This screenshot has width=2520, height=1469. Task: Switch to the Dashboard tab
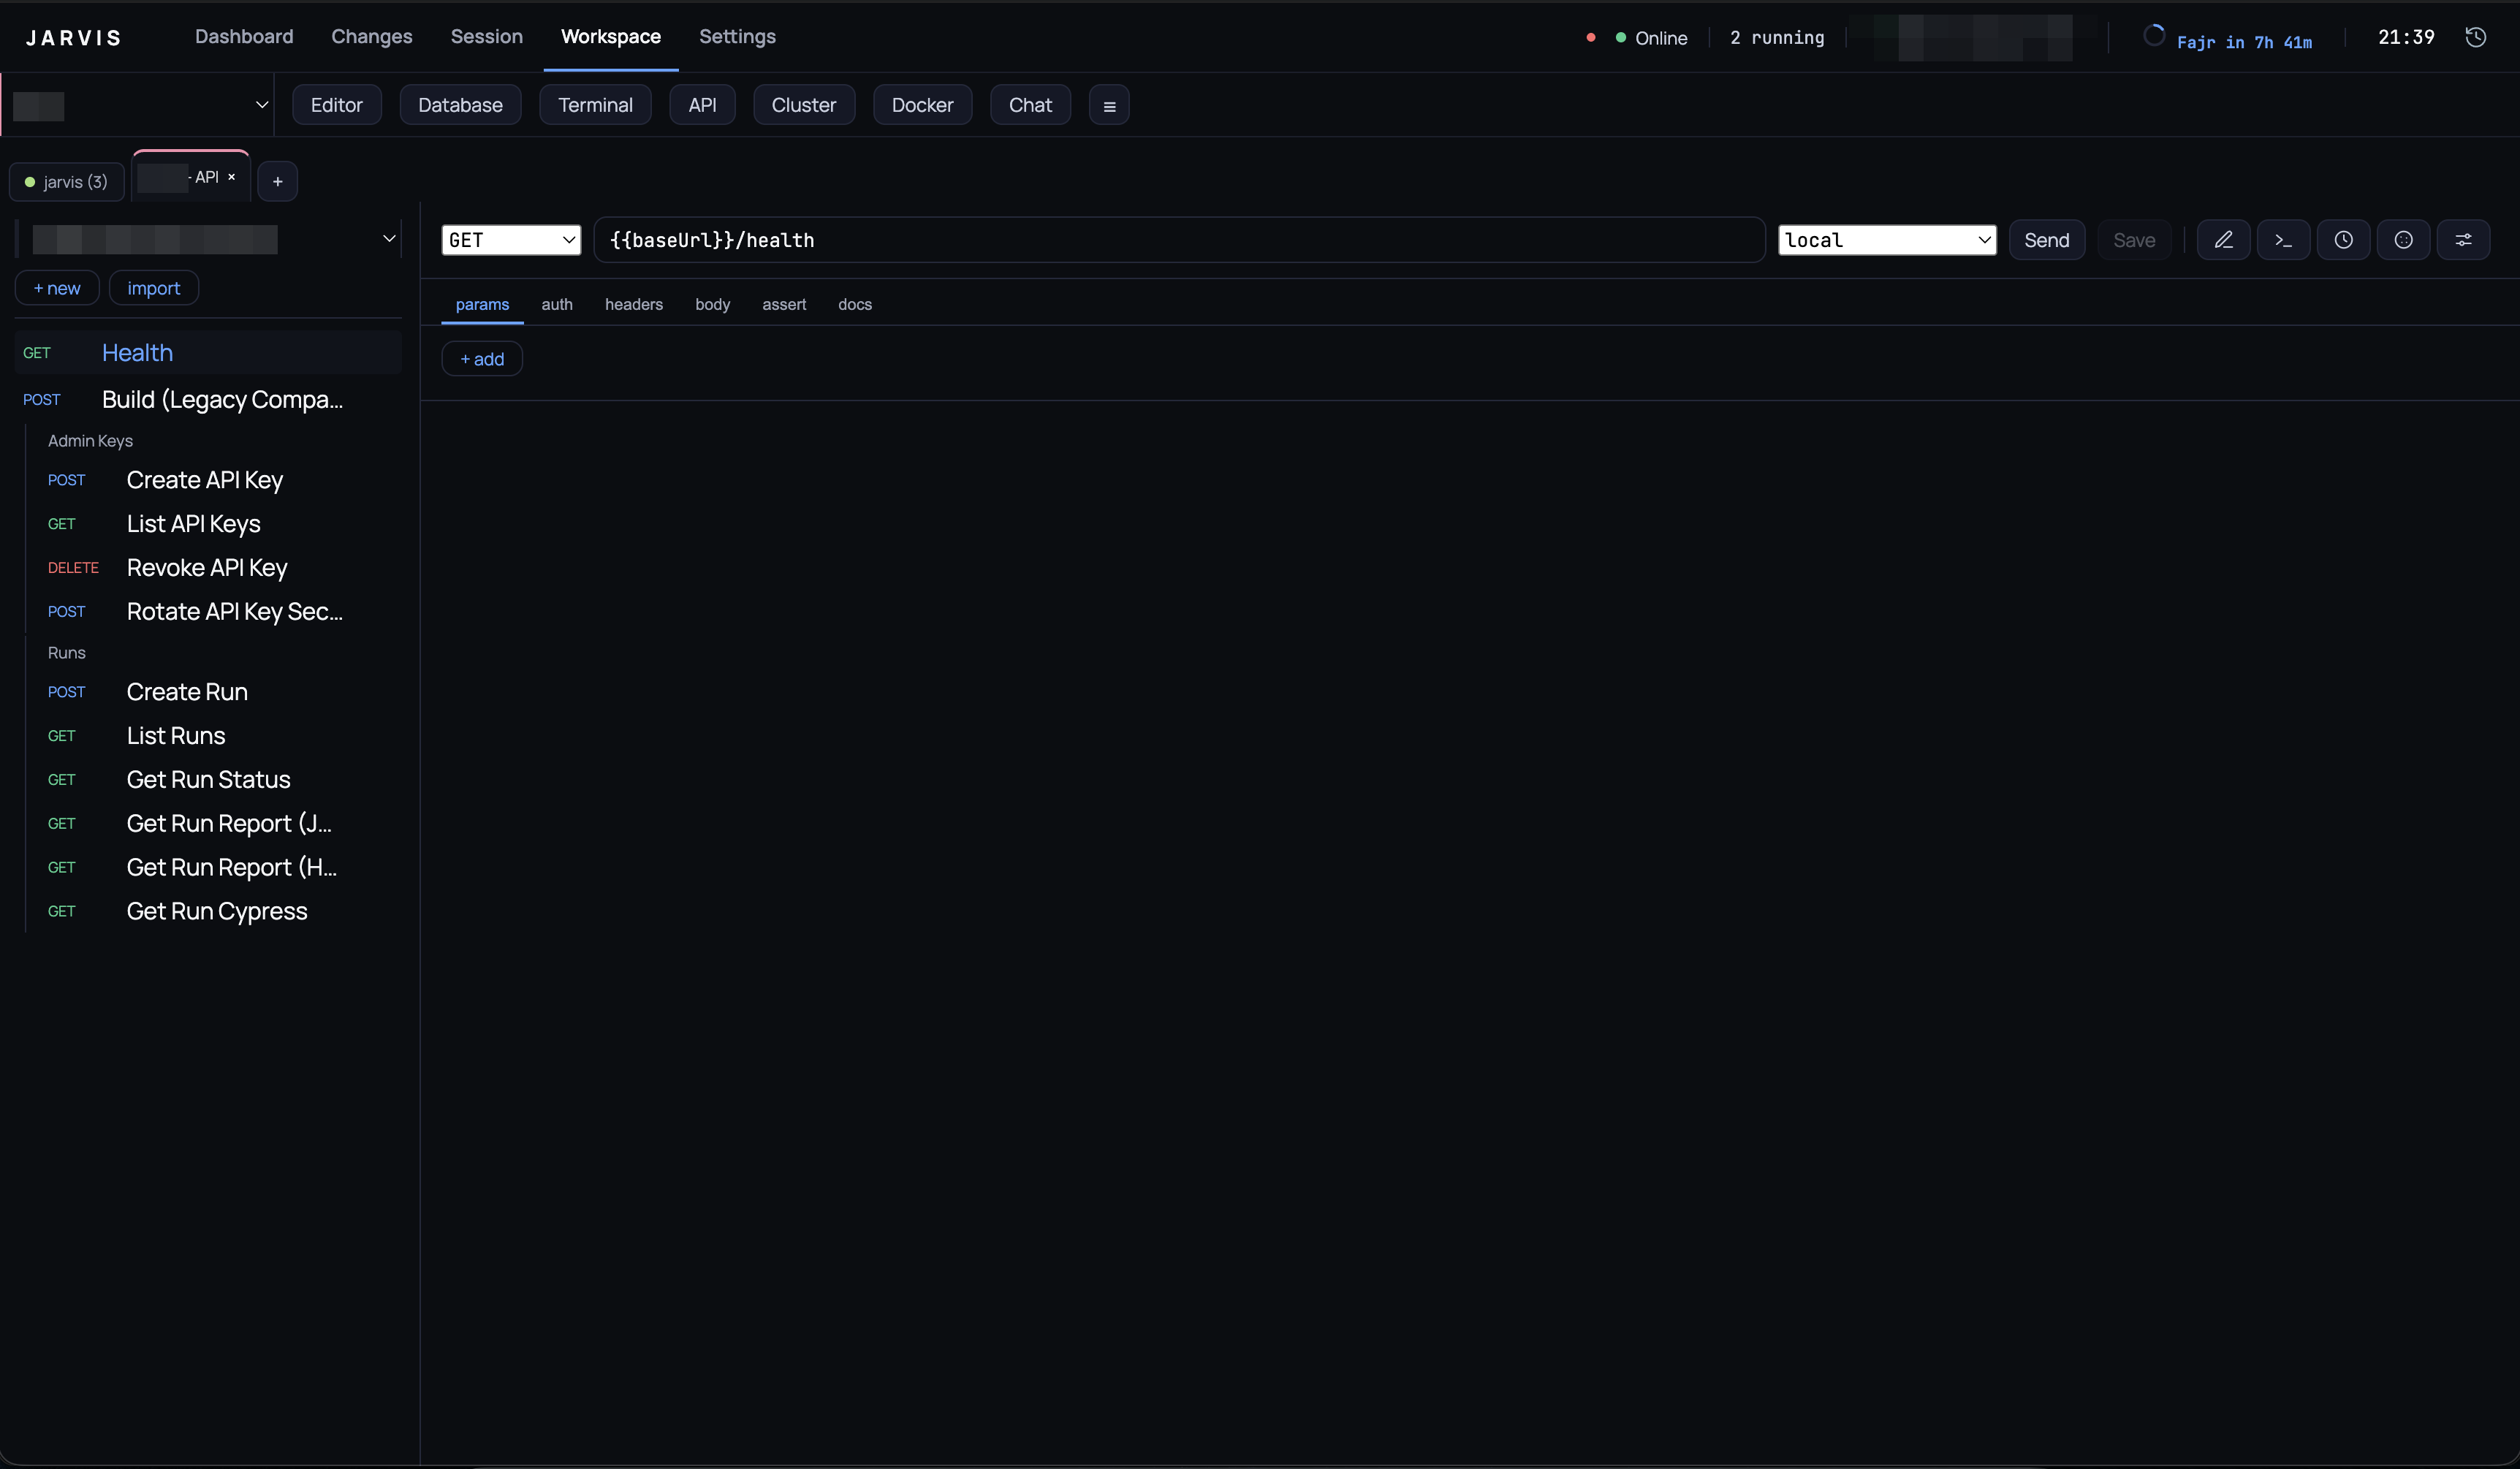point(244,37)
